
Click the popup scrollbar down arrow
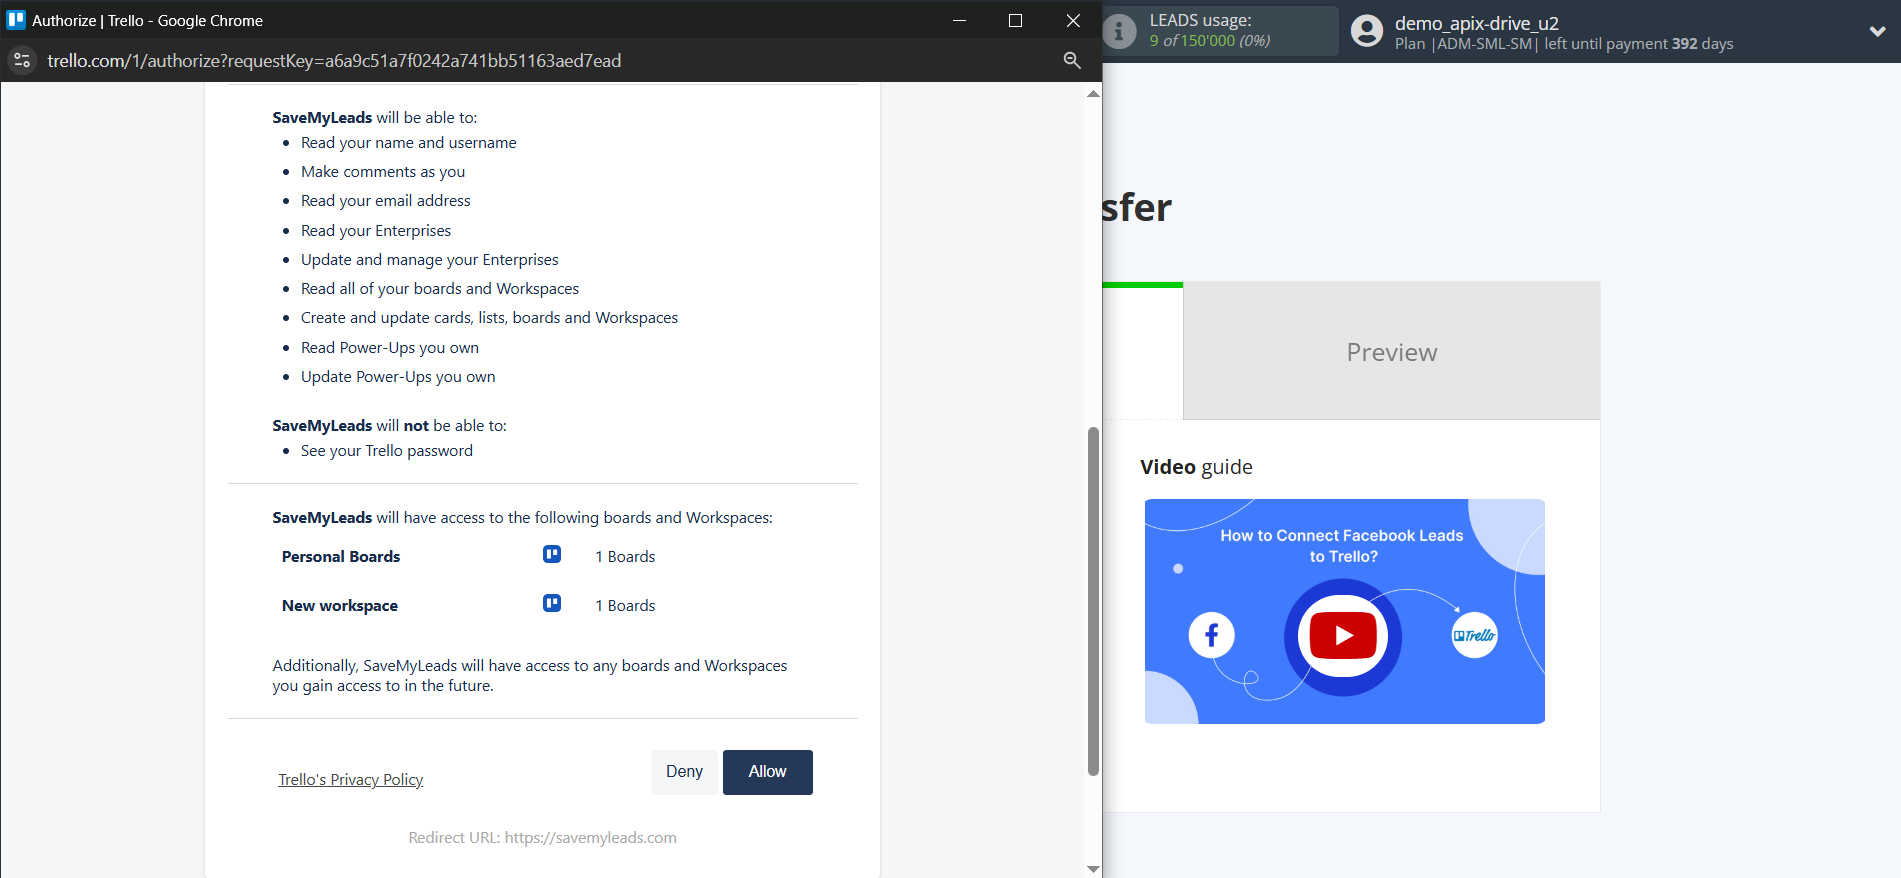click(1093, 869)
